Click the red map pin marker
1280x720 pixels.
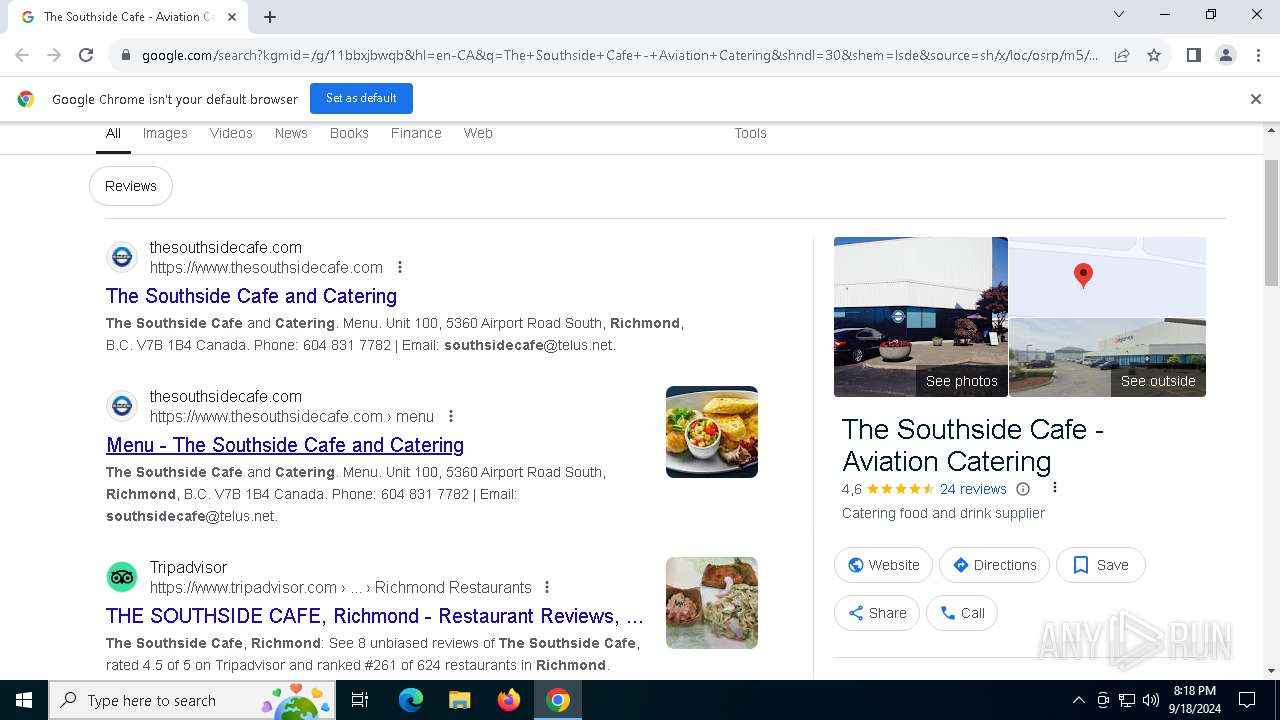[x=1083, y=276]
